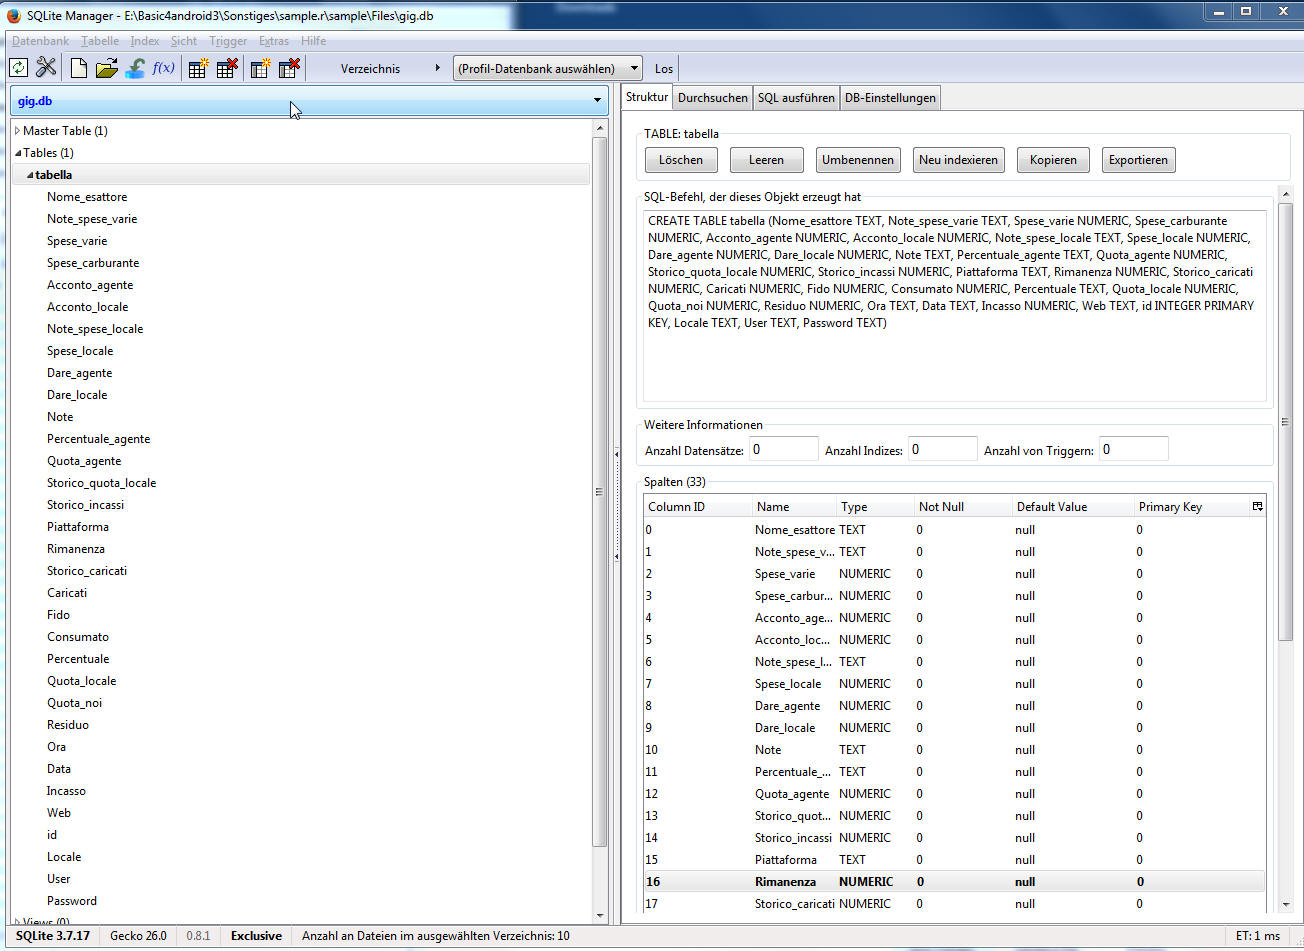
Task: Switch to the SQL ausführen tab
Action: 796,98
